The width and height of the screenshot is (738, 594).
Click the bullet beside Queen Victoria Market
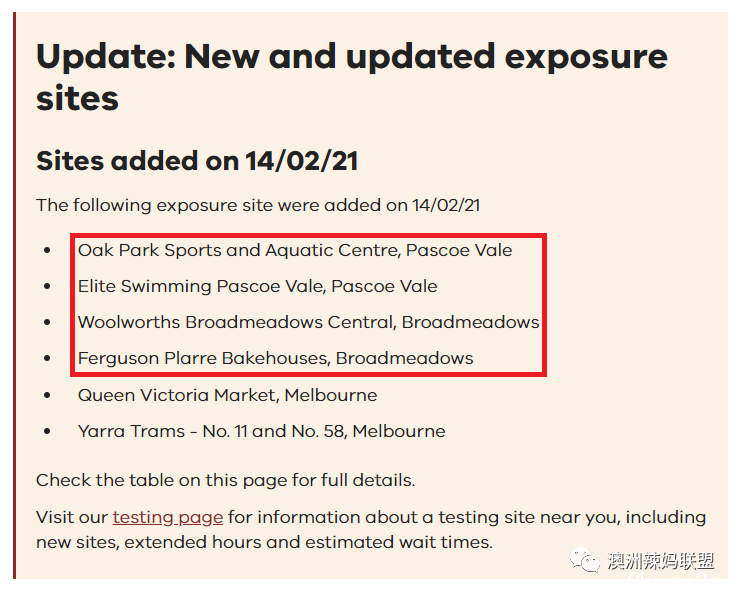coord(47,395)
